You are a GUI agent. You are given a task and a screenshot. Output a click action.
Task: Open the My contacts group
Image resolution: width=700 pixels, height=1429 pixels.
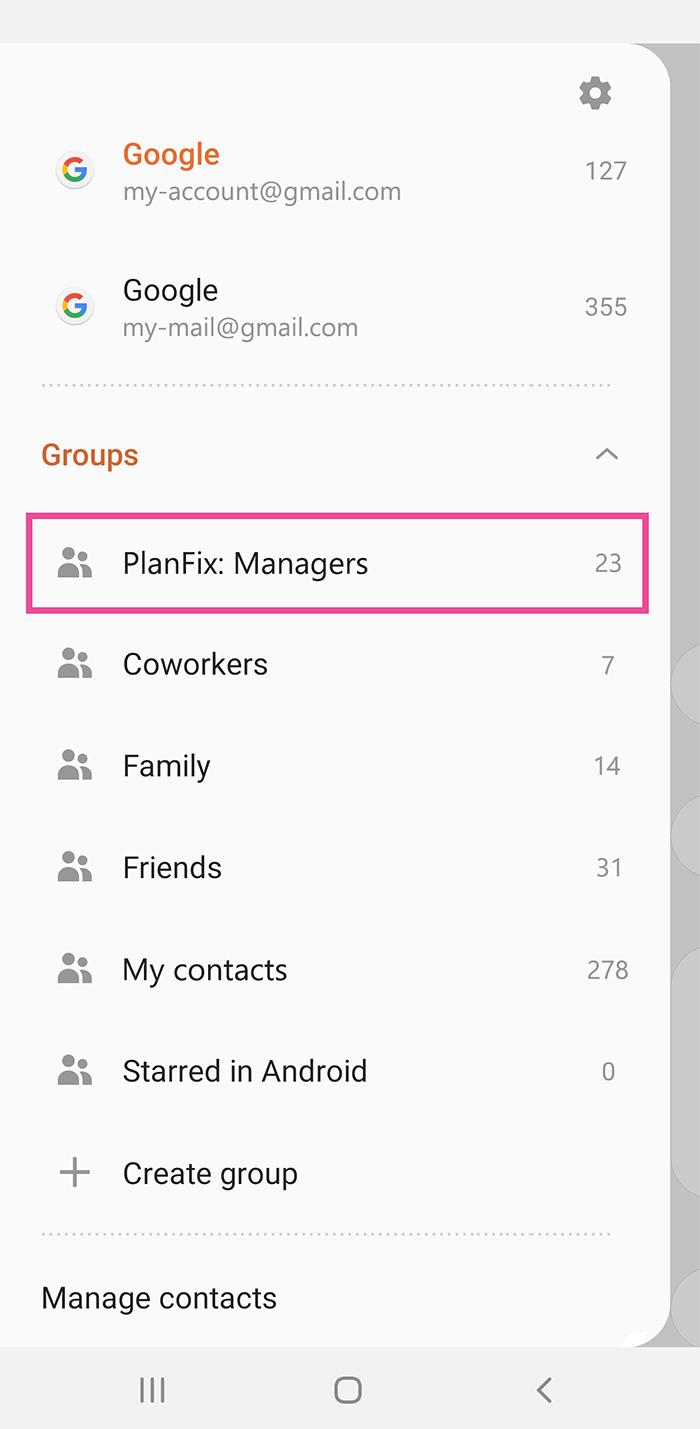pyautogui.click(x=205, y=970)
